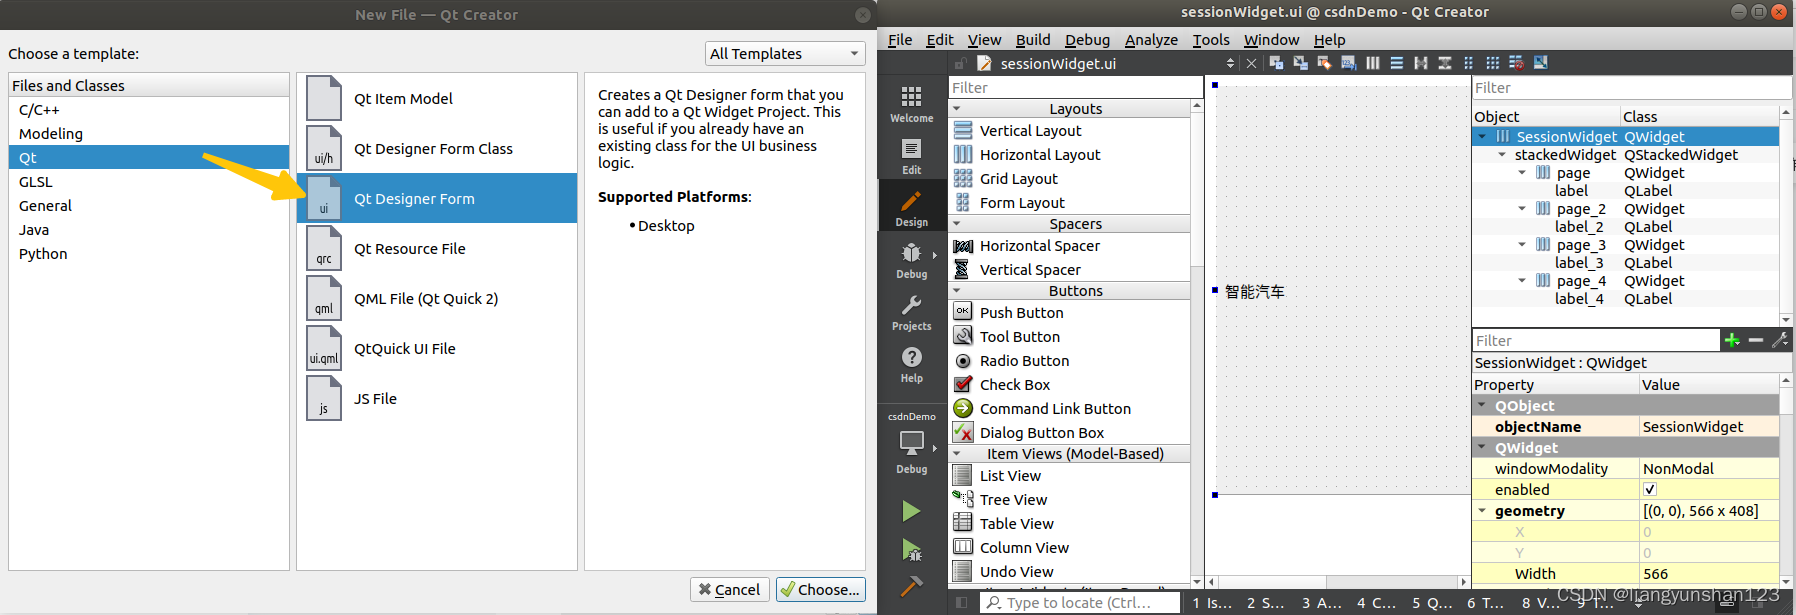This screenshot has height=615, width=1796.
Task: Open the Build menu
Action: point(1033,40)
